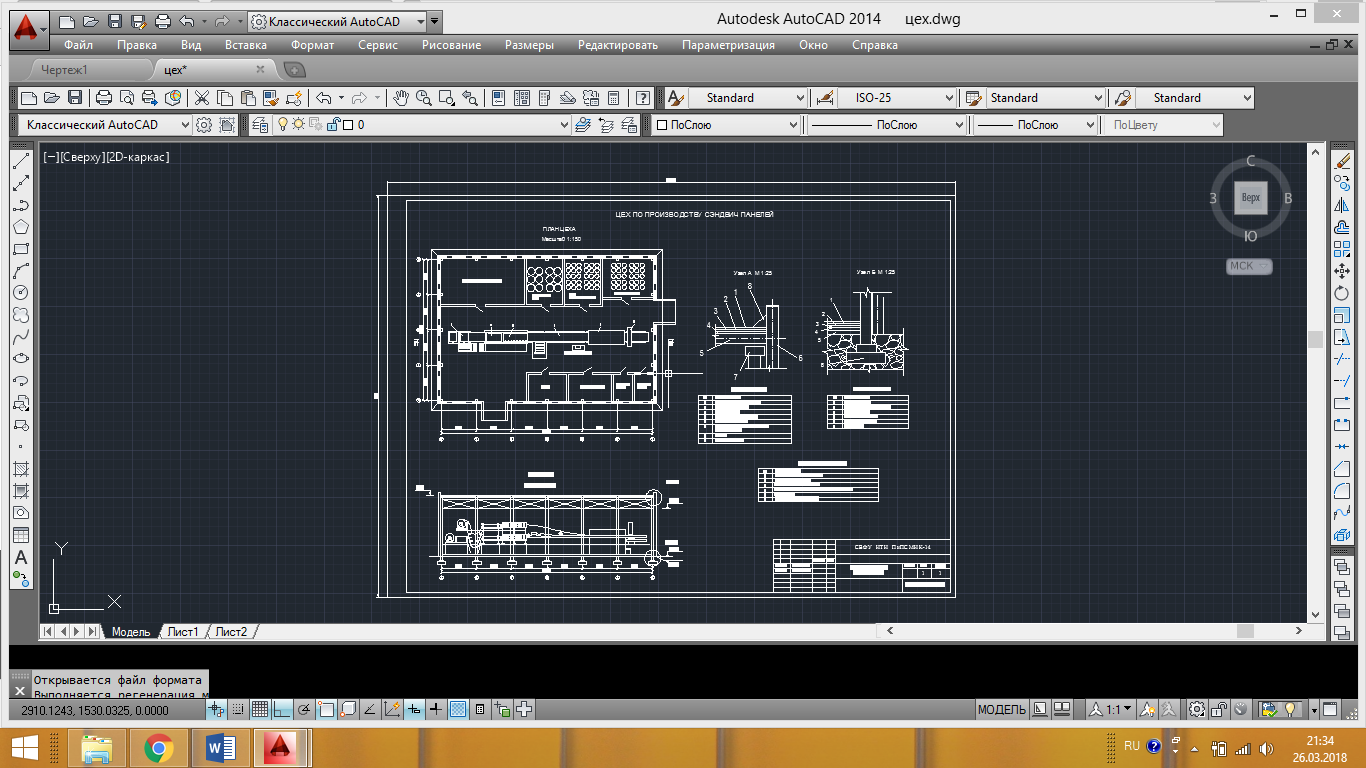Toggle Ortho Mode in status bar

[x=281, y=710]
